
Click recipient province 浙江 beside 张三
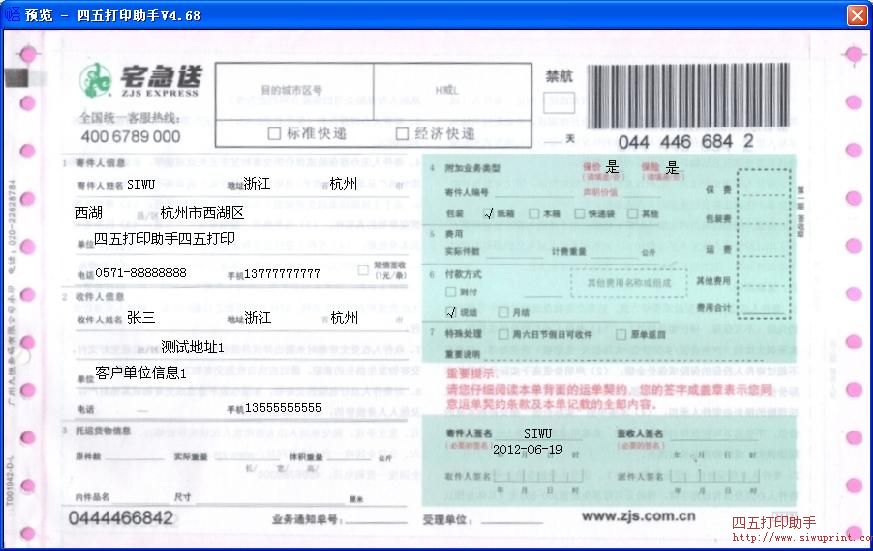(258, 318)
